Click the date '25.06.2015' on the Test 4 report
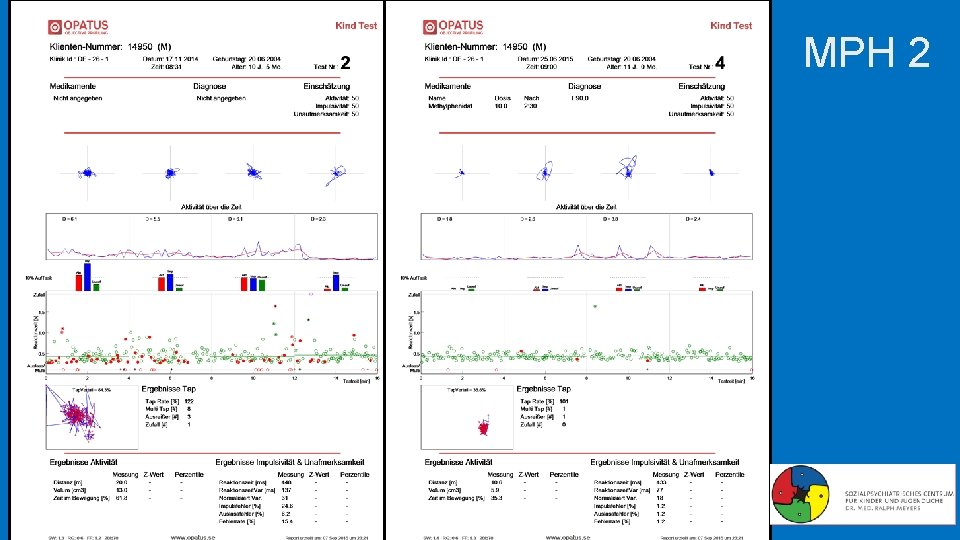Image resolution: width=960 pixels, height=540 pixels. (556, 59)
